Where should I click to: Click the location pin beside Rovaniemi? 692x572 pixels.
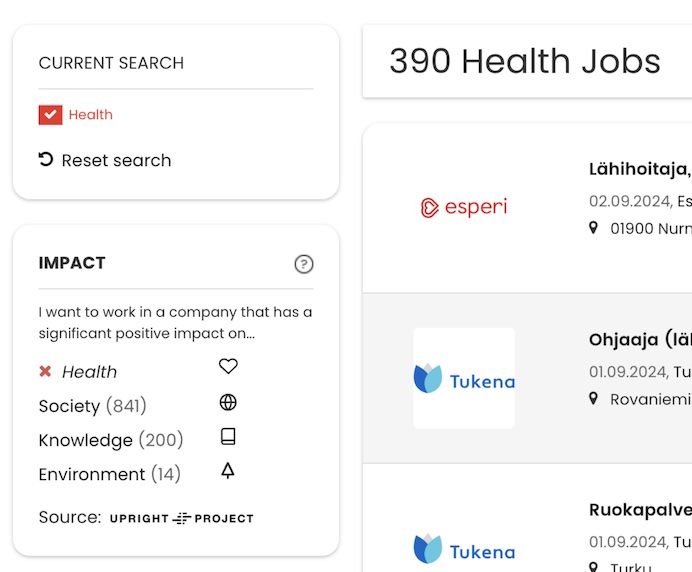[x=595, y=399]
